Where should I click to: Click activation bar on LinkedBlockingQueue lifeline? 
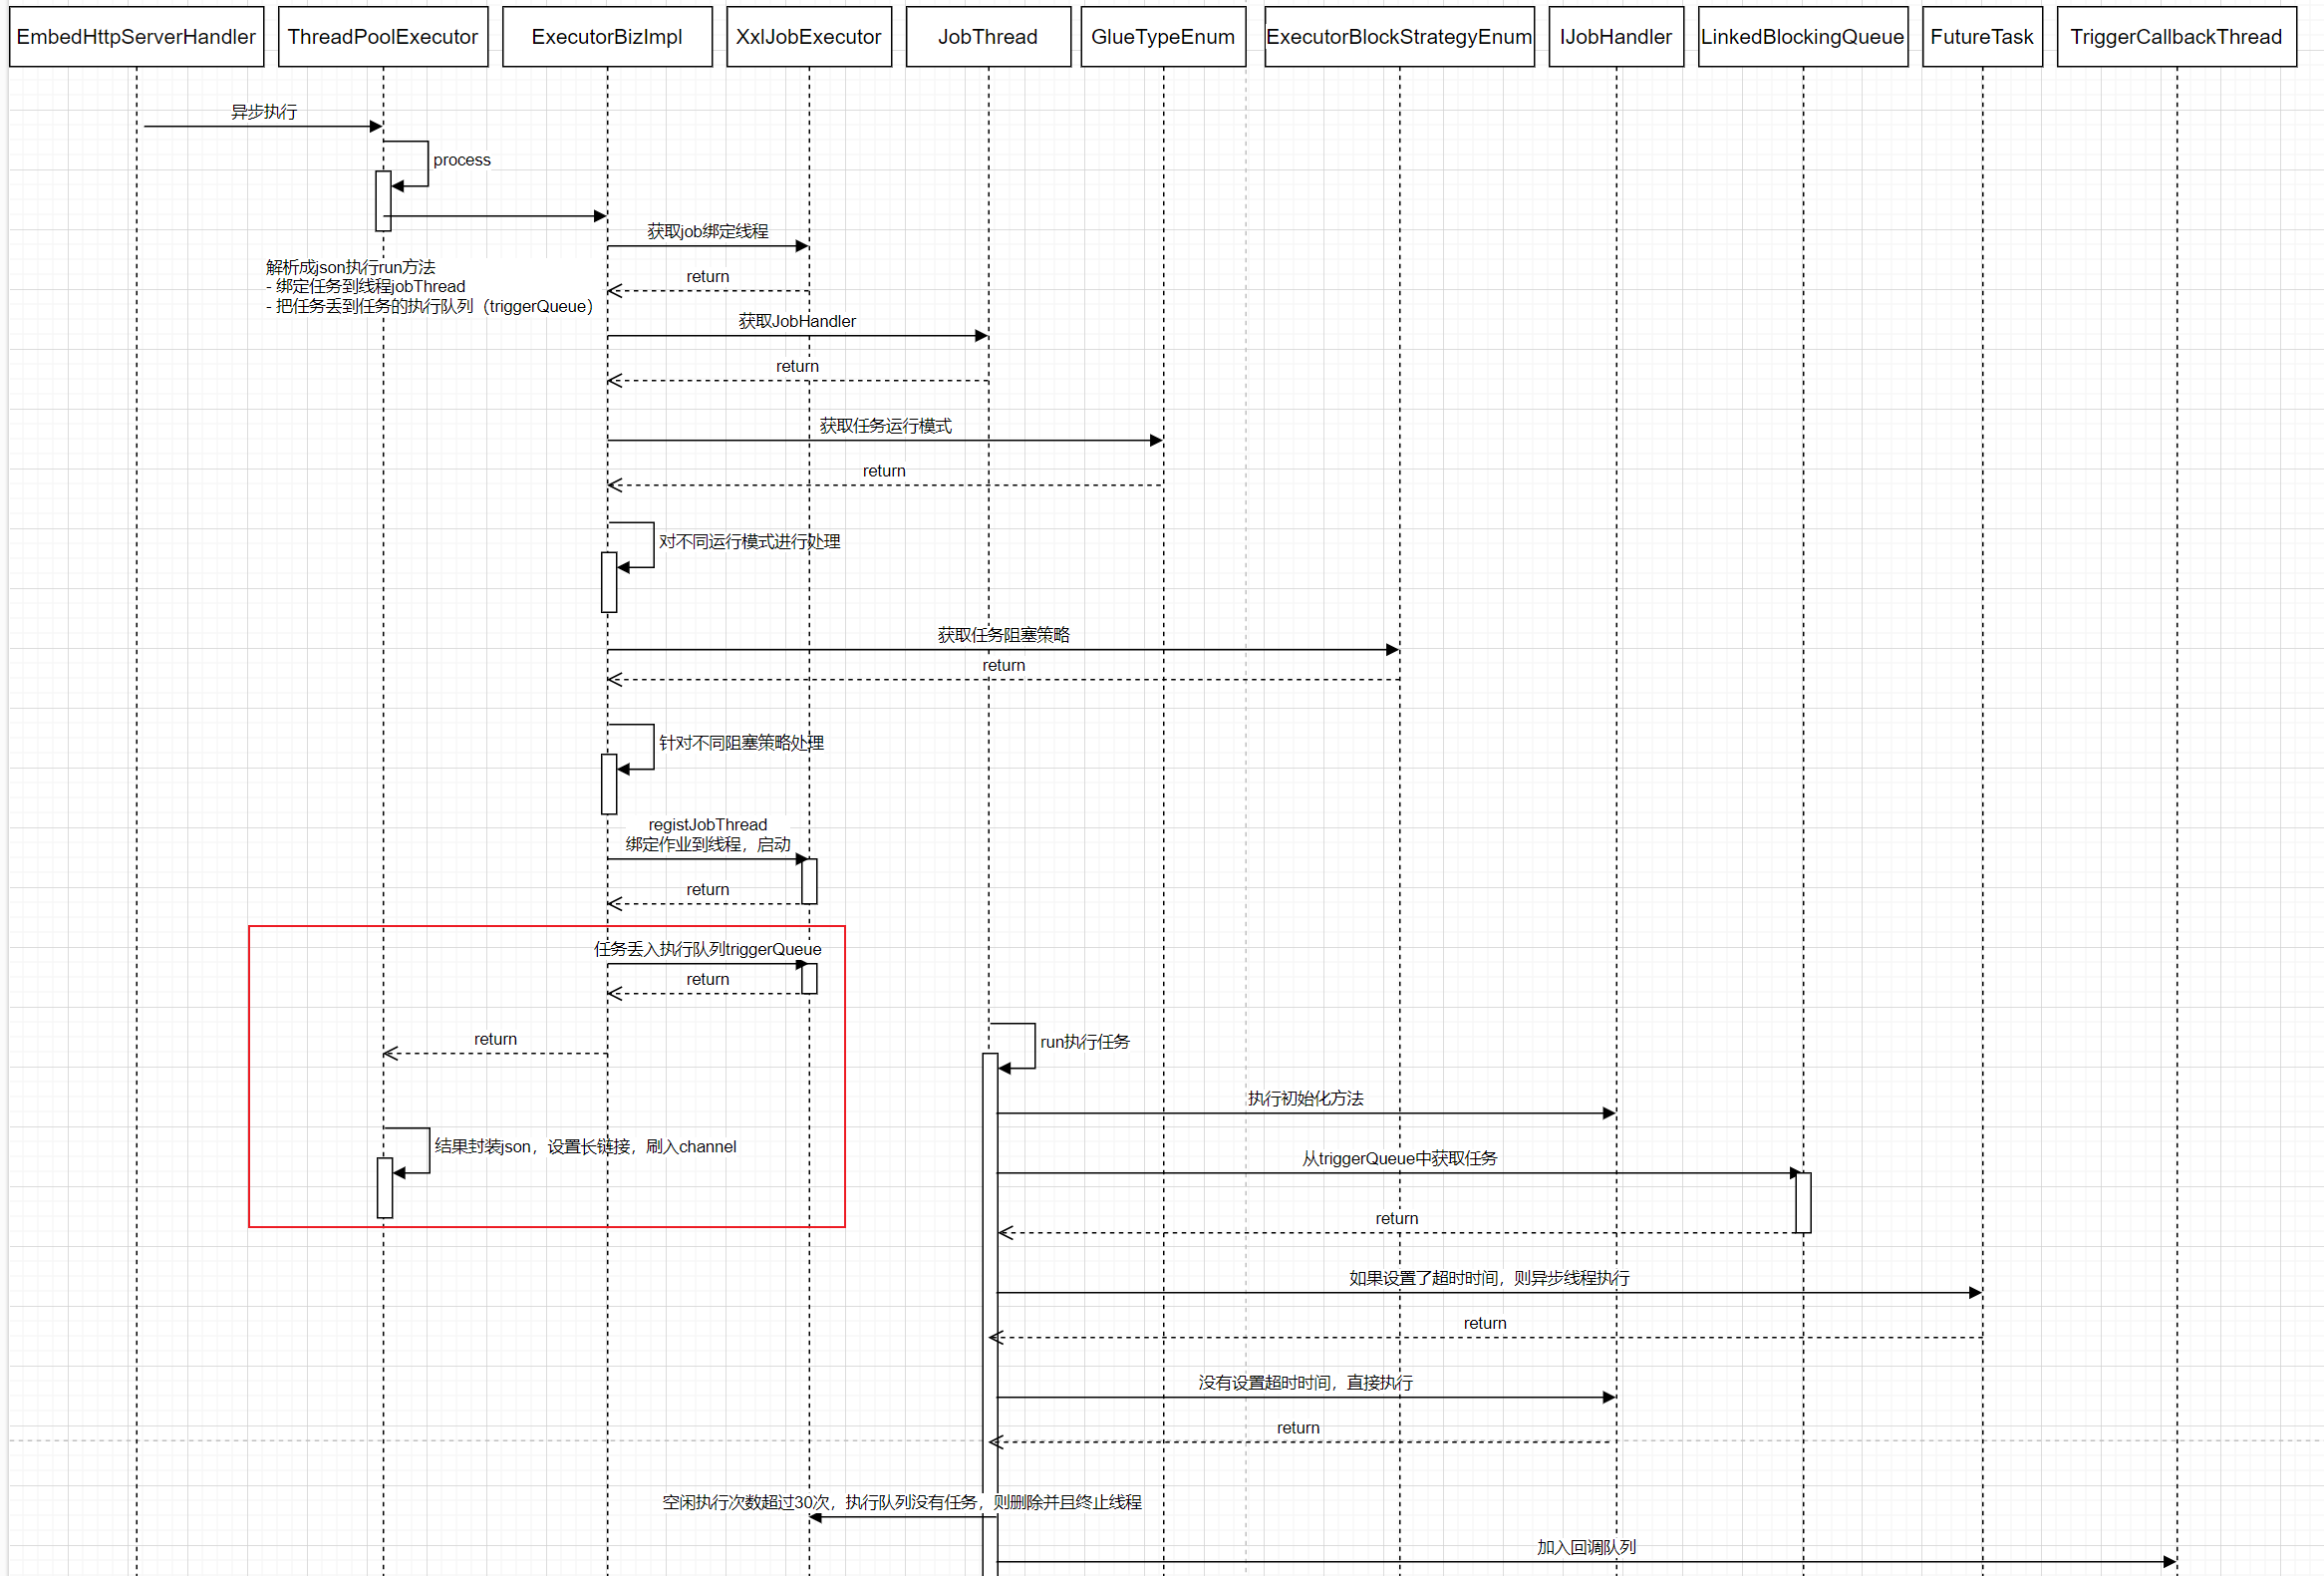click(1803, 1202)
